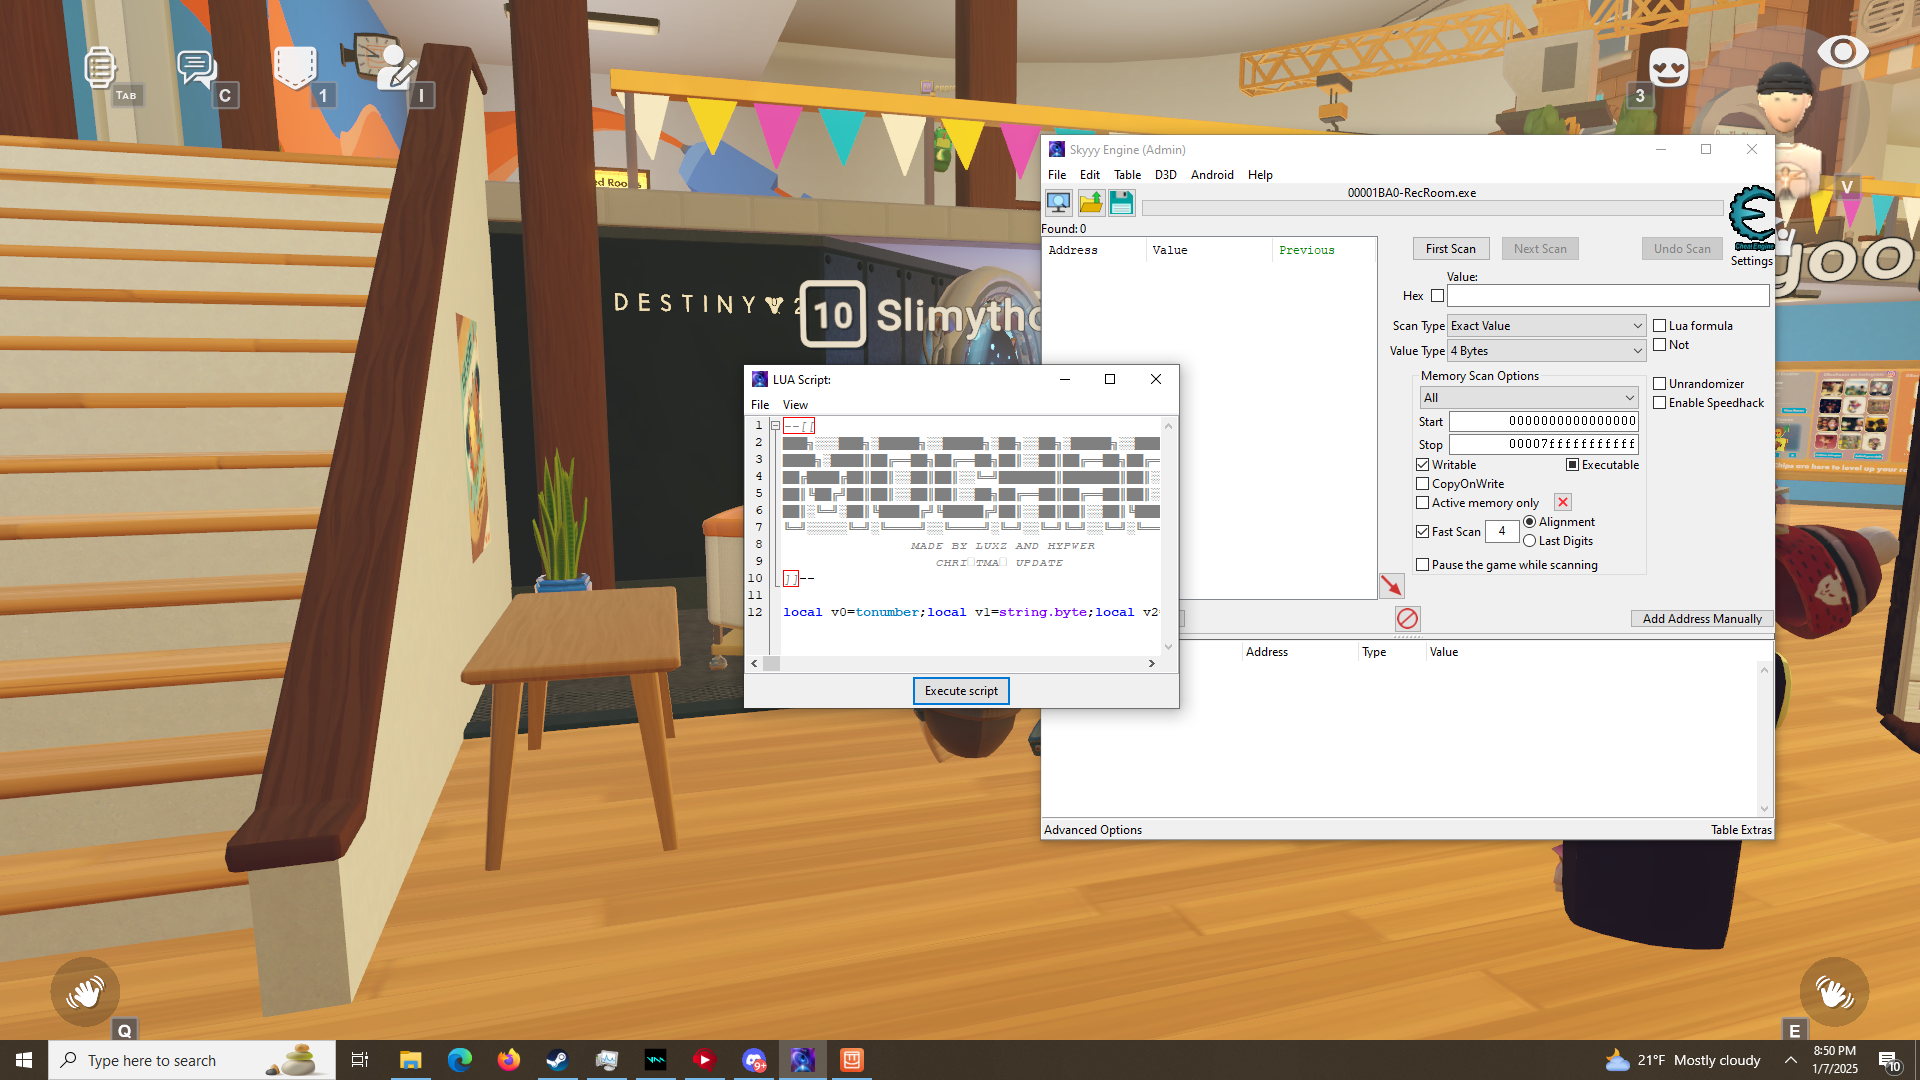Uncheck the Writable checkbox

(x=1422, y=465)
